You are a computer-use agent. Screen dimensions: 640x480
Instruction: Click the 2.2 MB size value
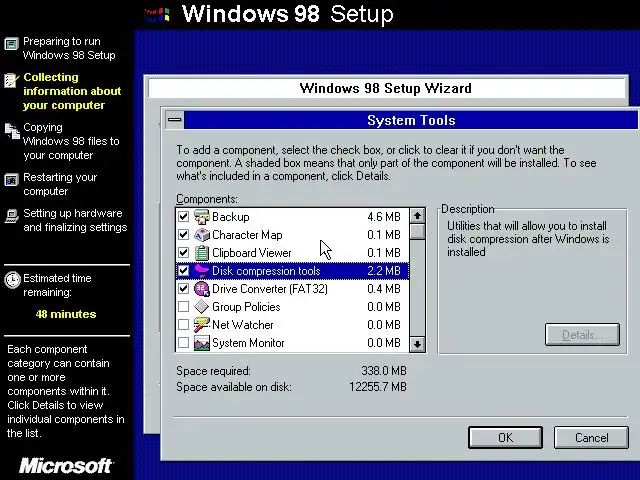384,271
